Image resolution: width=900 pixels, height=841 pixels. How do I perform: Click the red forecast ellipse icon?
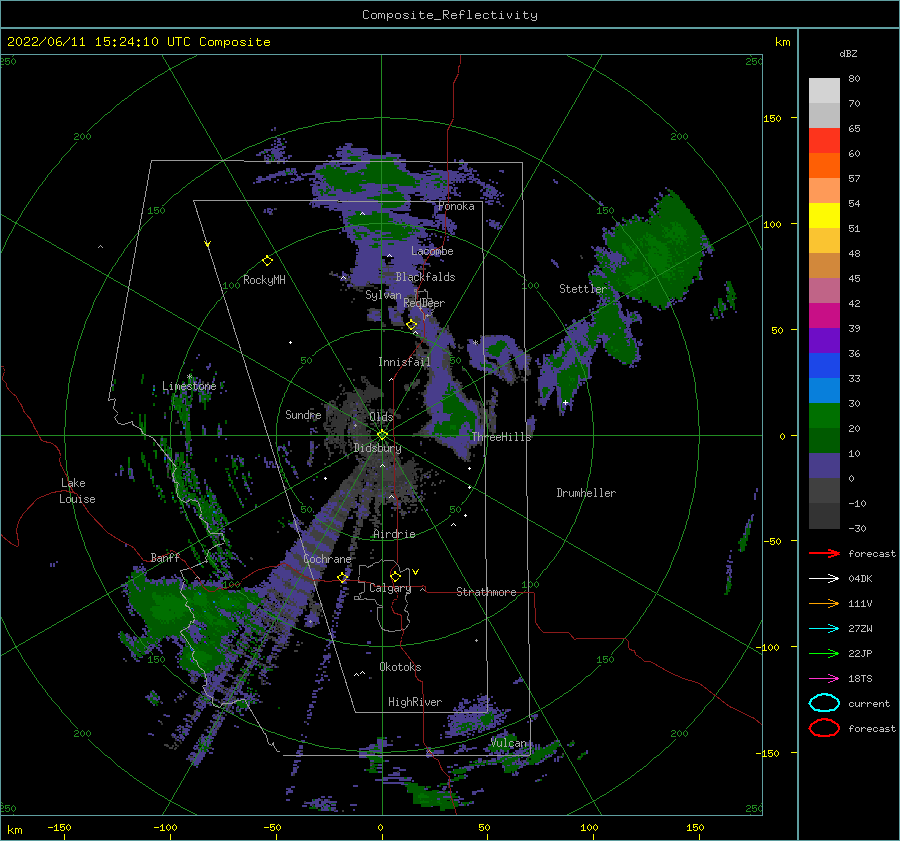tap(824, 728)
